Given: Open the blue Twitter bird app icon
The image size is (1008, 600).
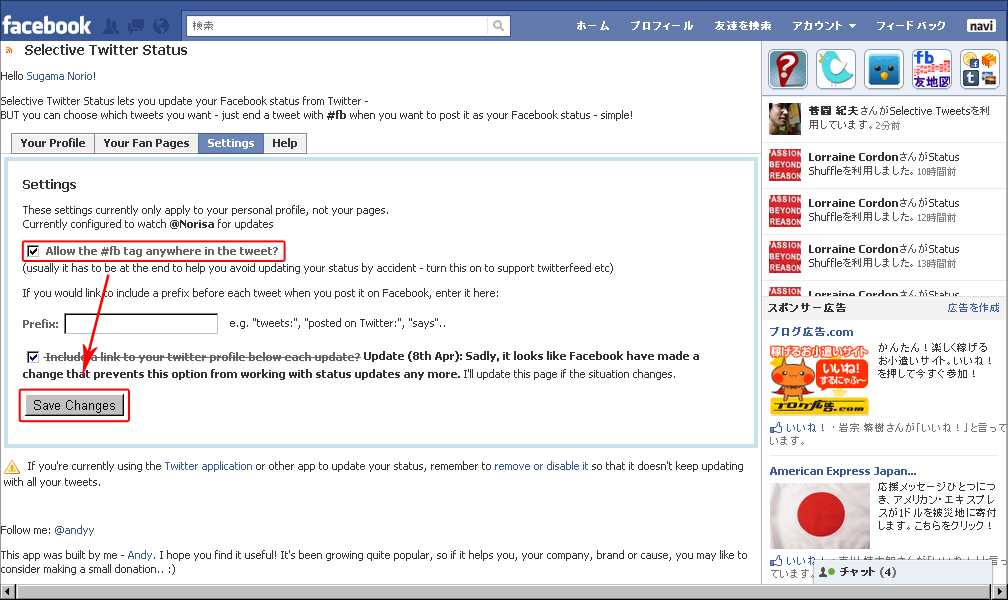Looking at the screenshot, I should 836,69.
